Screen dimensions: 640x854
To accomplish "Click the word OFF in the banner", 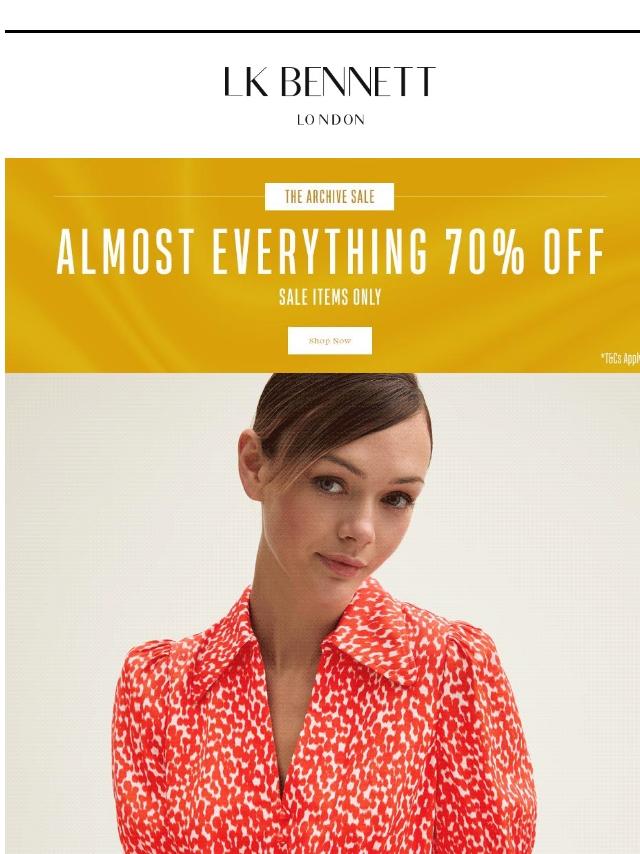I will click(574, 252).
